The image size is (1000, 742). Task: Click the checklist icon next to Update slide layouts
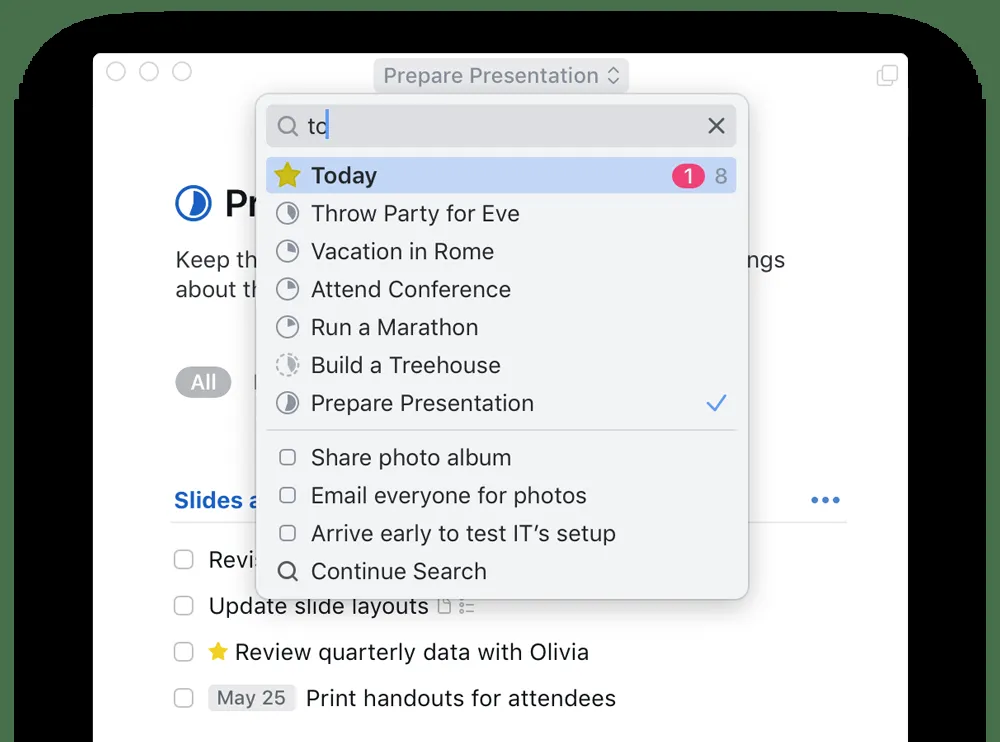[466, 607]
